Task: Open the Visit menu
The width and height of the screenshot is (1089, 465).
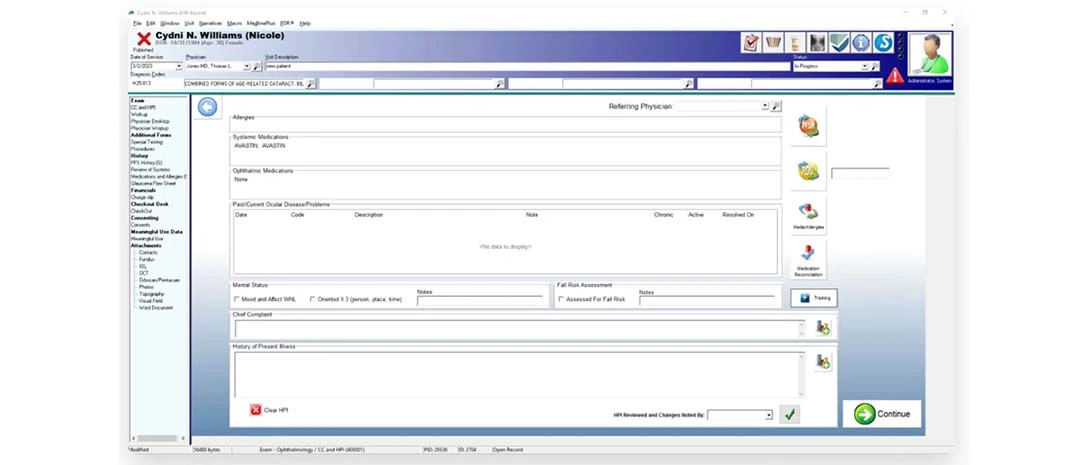Action: 189,23
